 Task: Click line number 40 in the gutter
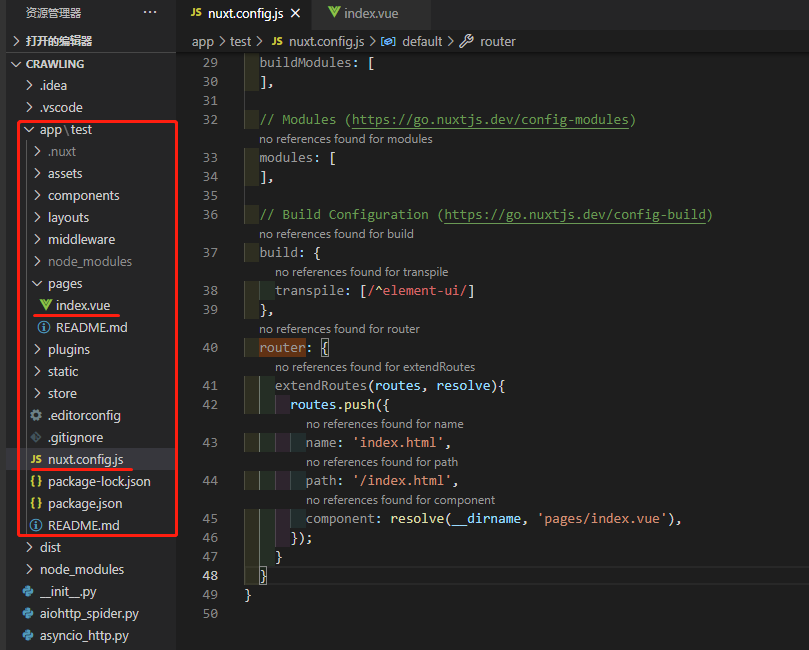pyautogui.click(x=210, y=348)
